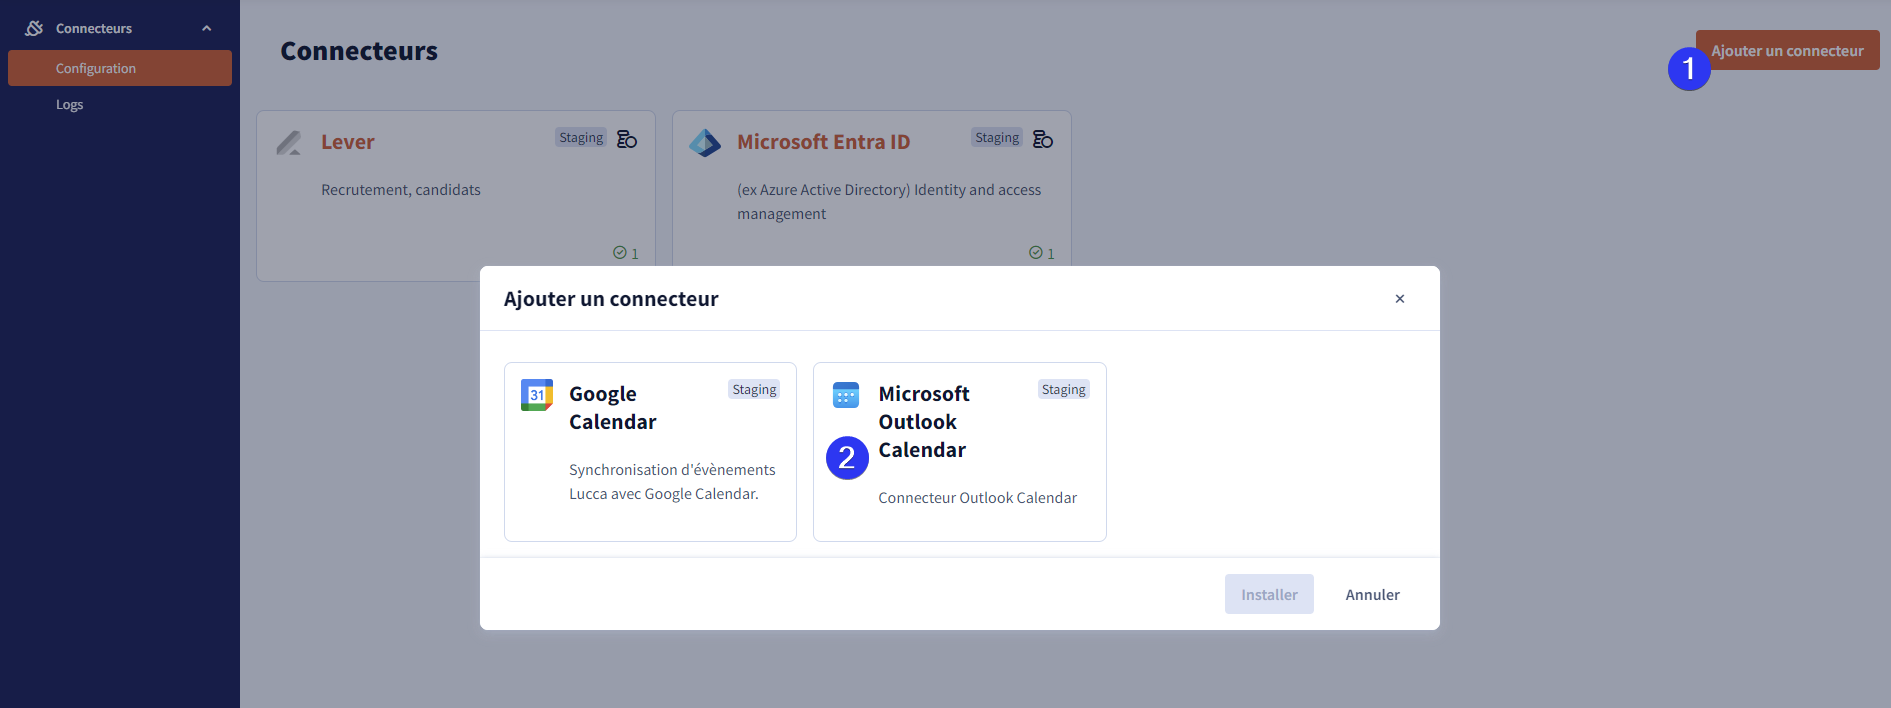Click the Lever connector logo icon
The image size is (1891, 708).
[x=289, y=142]
